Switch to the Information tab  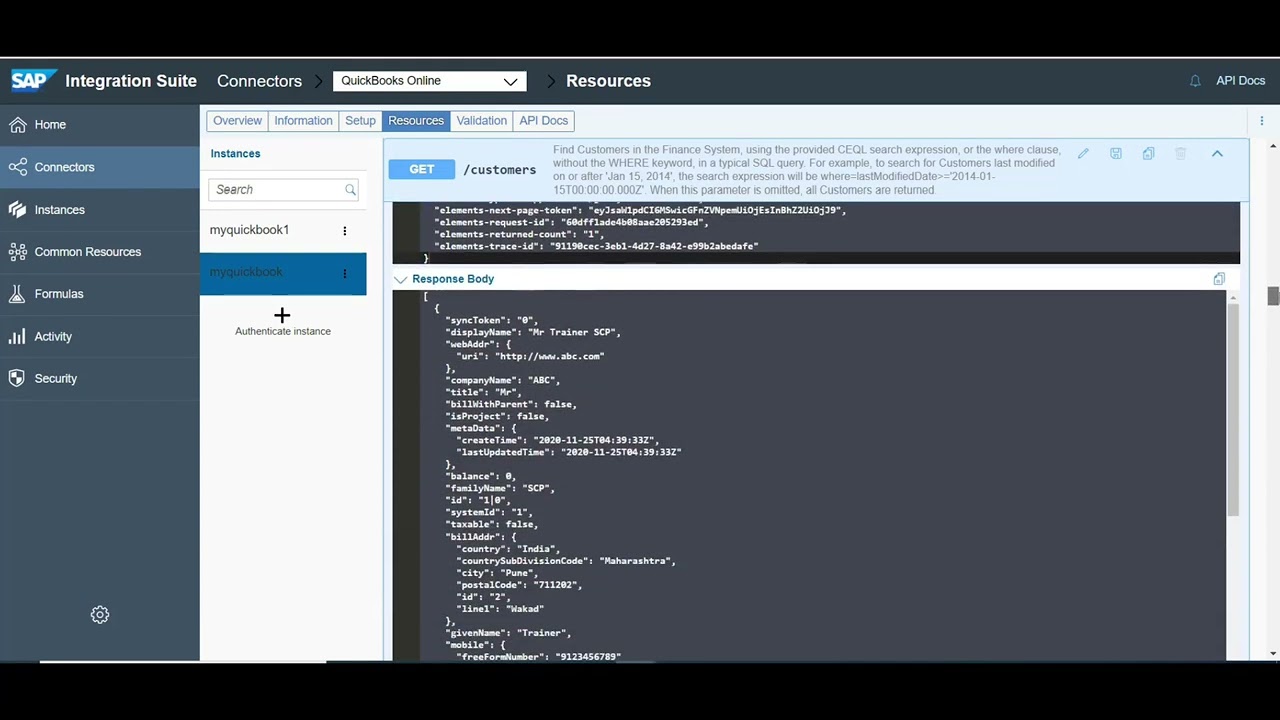(303, 121)
